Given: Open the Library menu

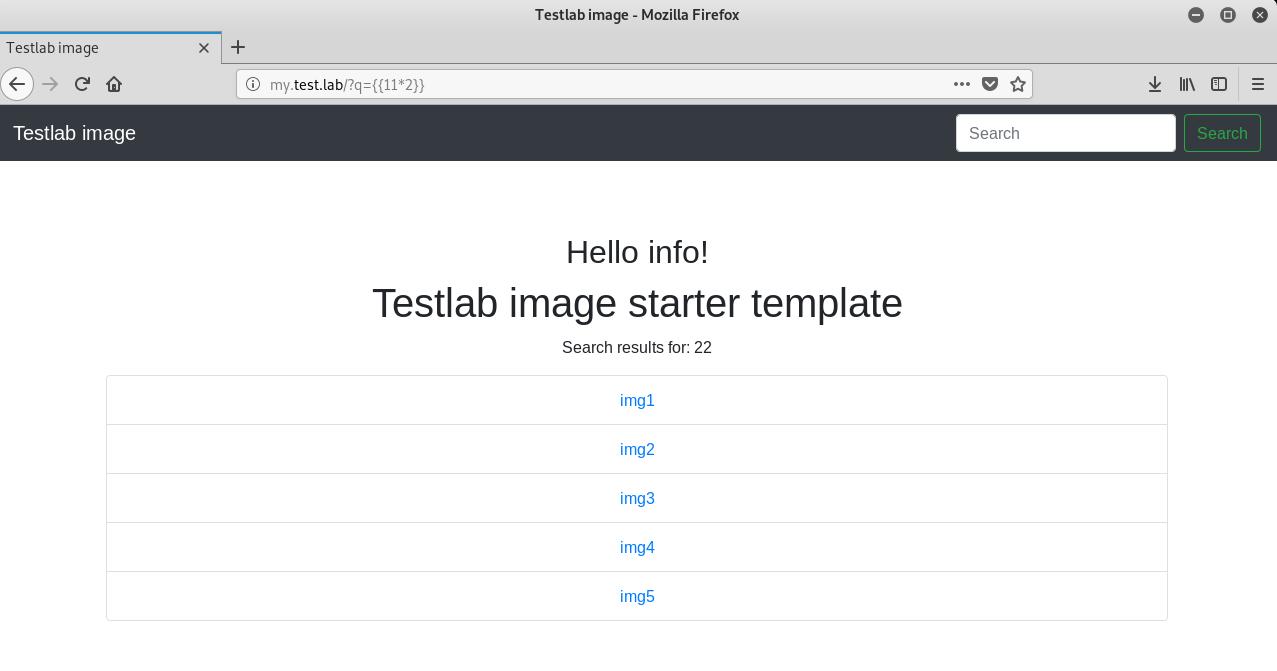Looking at the screenshot, I should 1187,84.
